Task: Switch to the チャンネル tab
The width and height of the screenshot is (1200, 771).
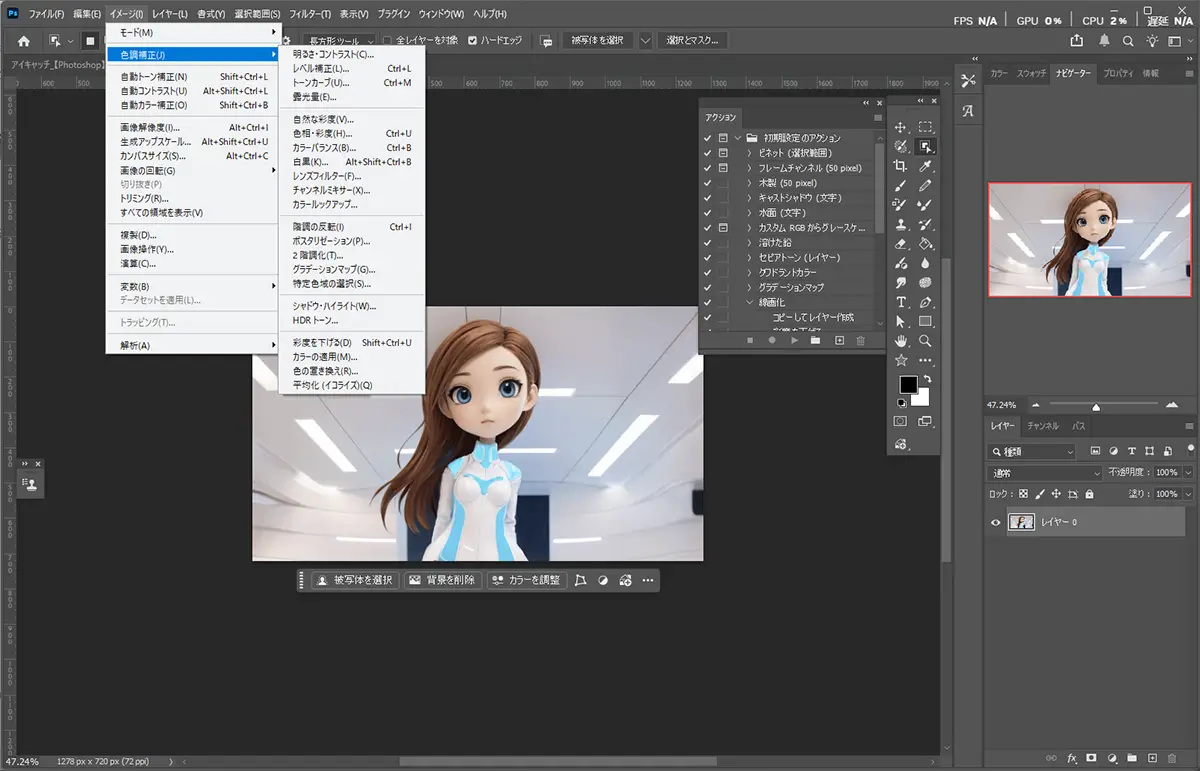Action: click(x=1042, y=426)
